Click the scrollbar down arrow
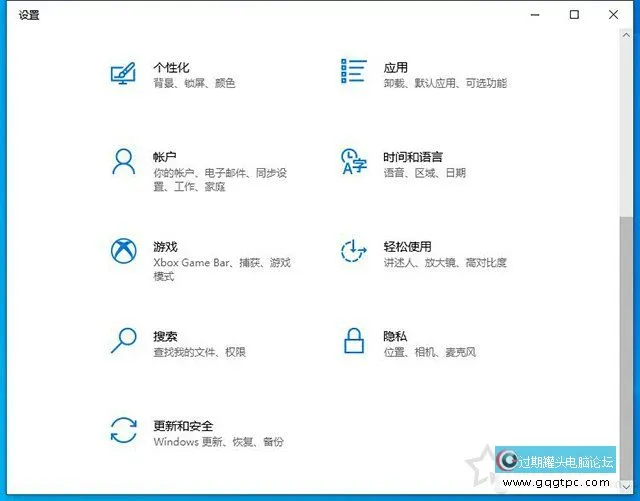 click(x=626, y=486)
